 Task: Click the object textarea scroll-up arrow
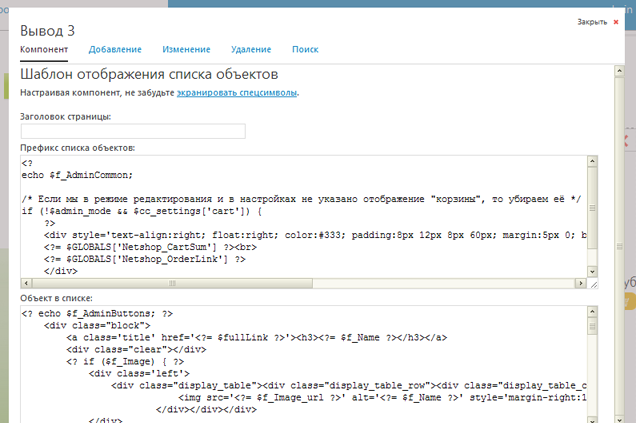[x=593, y=312]
